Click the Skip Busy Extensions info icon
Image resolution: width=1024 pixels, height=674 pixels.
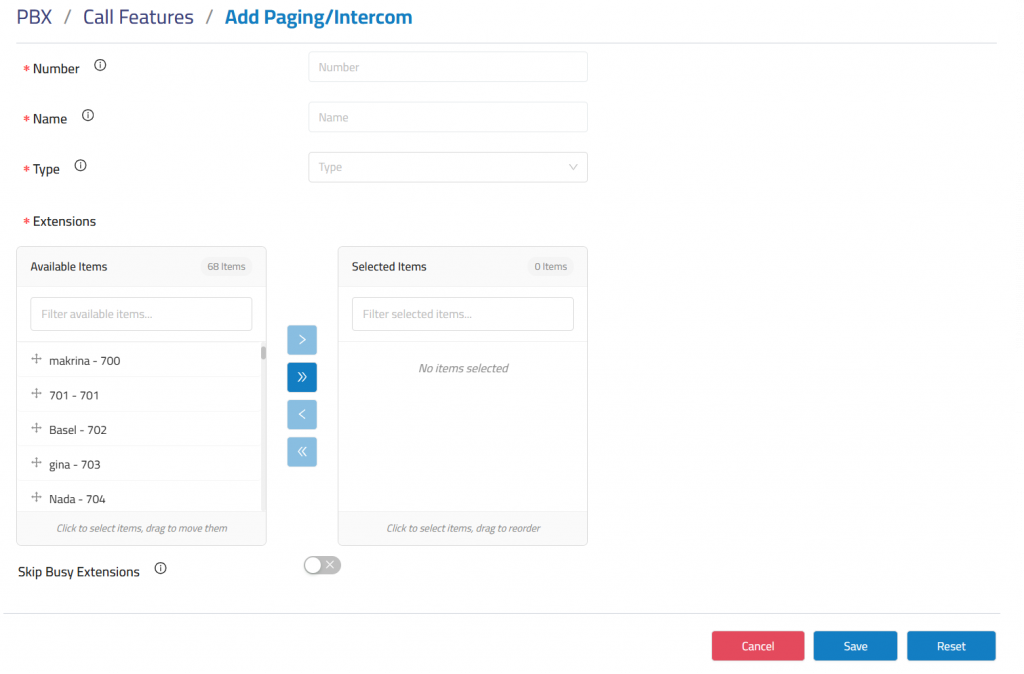tap(161, 569)
